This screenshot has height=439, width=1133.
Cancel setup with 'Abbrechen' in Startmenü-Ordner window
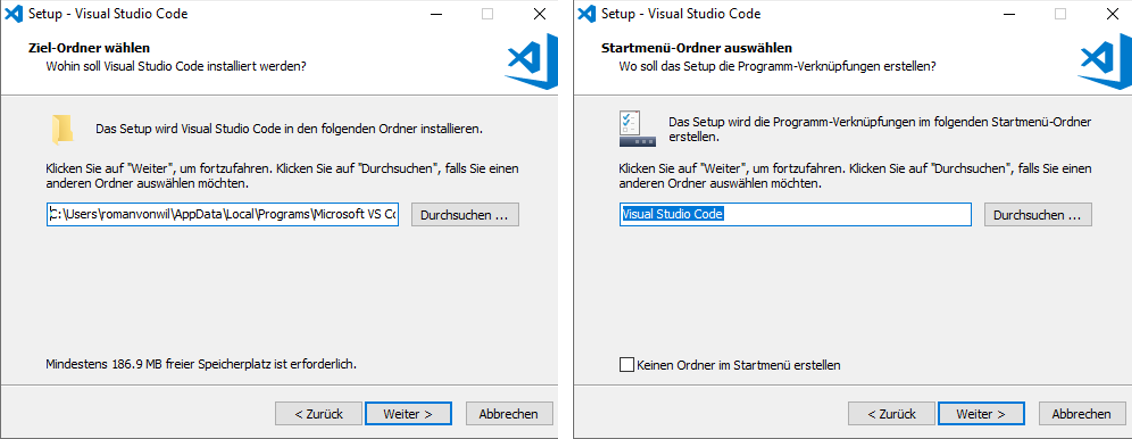point(1082,414)
